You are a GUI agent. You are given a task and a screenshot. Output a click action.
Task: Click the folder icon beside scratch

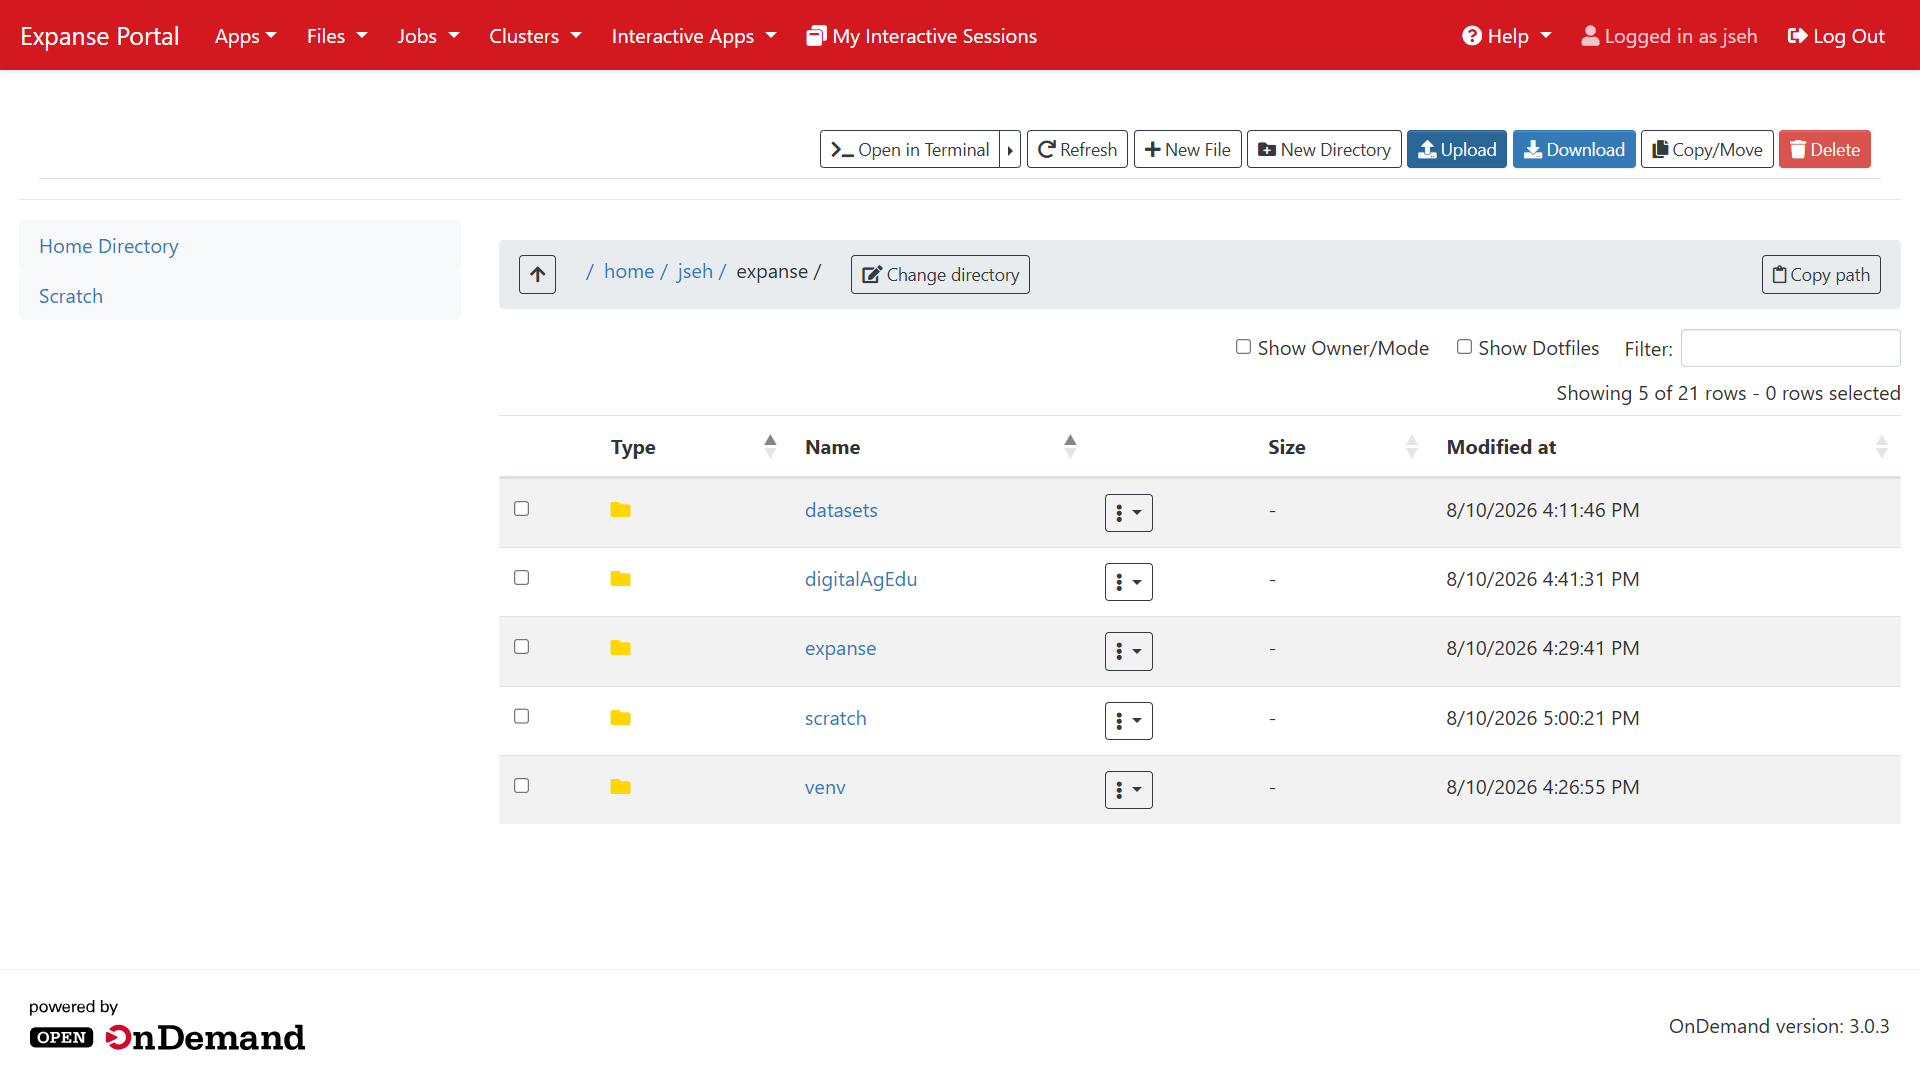pos(620,718)
